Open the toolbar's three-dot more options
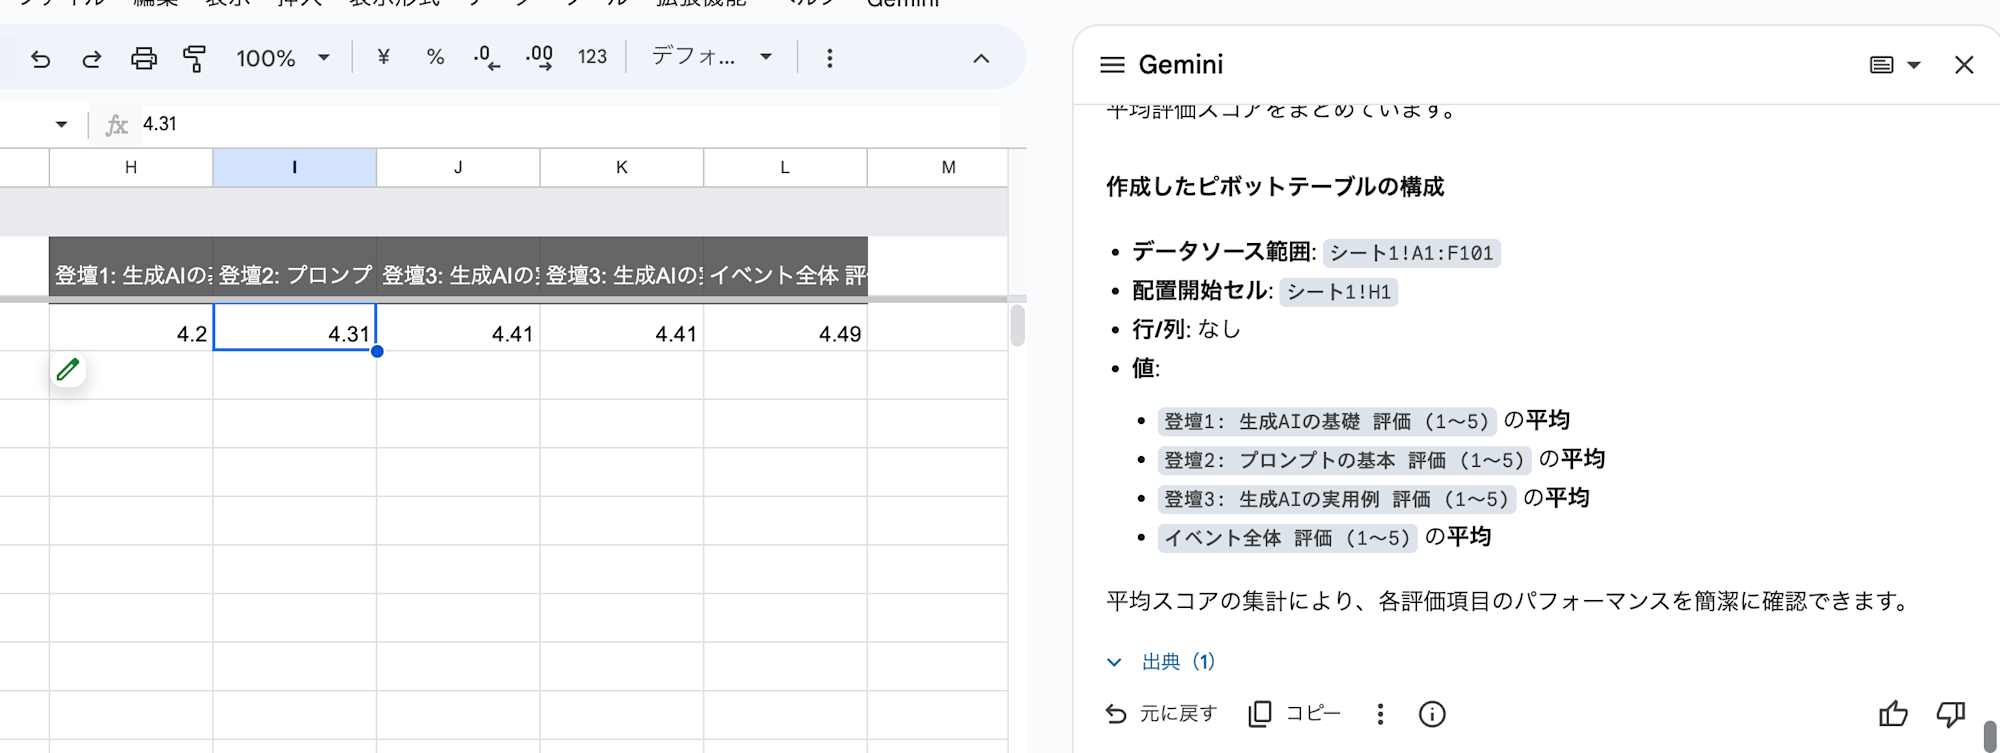2000x753 pixels. coord(829,58)
